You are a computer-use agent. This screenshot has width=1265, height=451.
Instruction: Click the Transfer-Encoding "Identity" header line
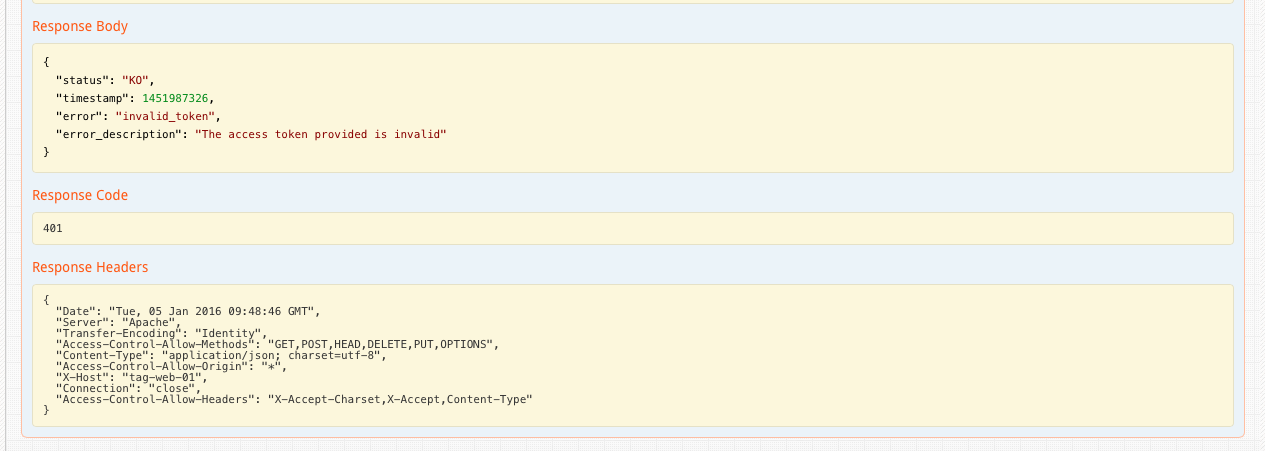[x=160, y=333]
